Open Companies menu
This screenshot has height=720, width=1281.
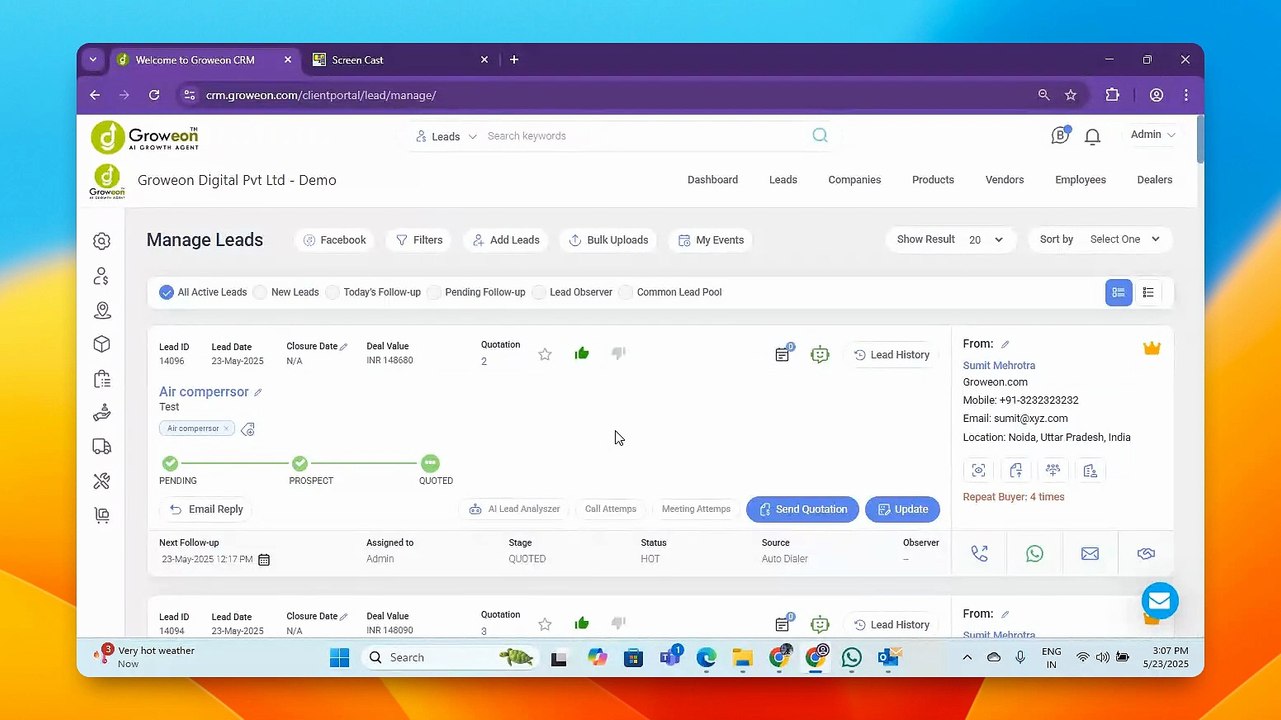[x=854, y=180]
